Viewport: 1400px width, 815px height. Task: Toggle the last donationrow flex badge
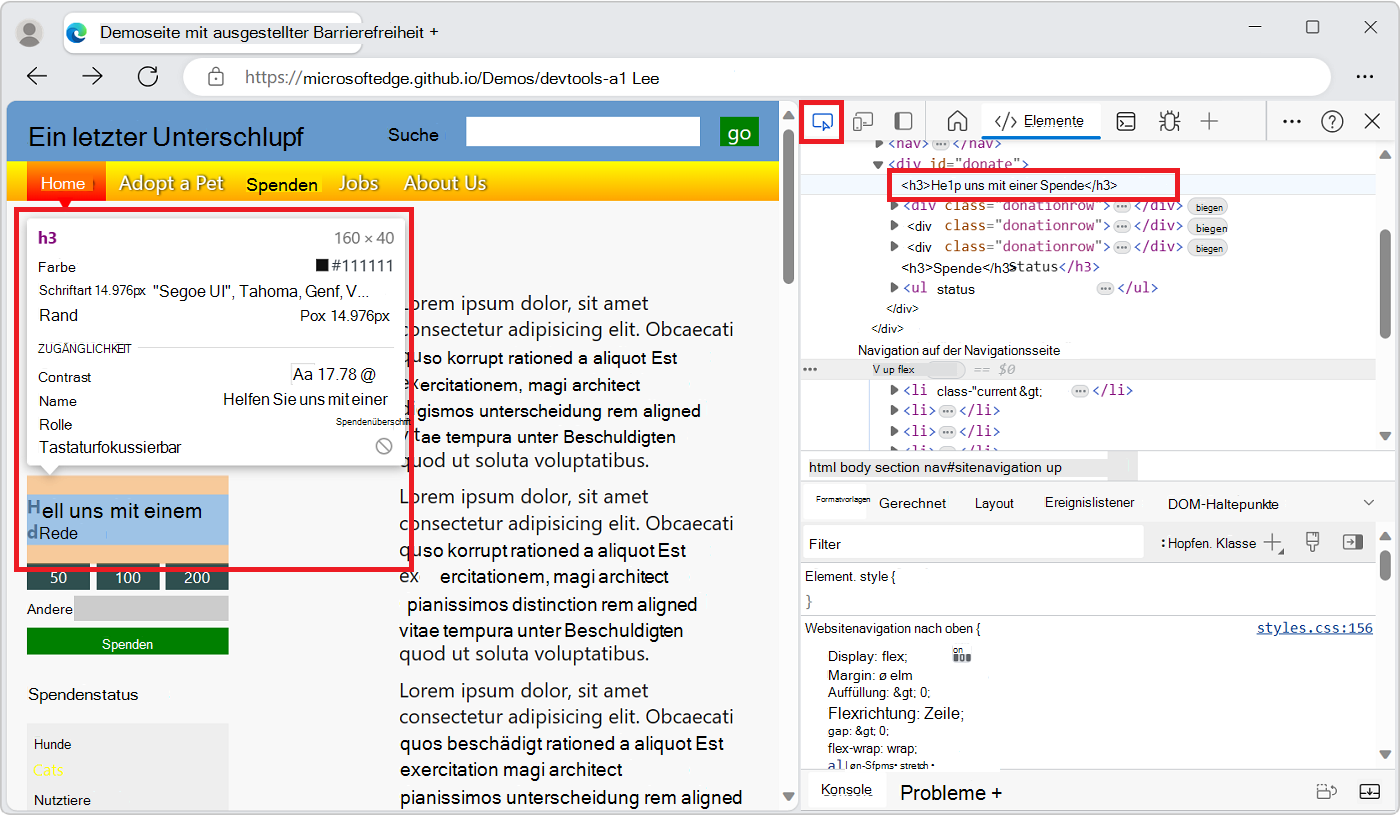point(1207,247)
